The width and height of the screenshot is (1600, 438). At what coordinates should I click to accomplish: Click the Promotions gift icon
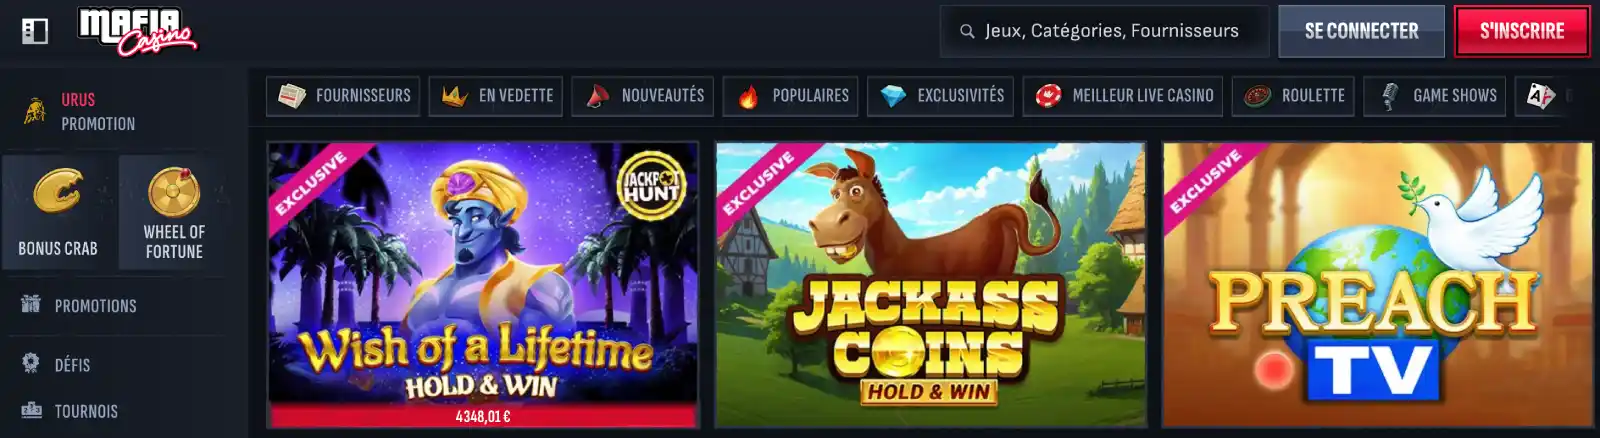[x=31, y=304]
